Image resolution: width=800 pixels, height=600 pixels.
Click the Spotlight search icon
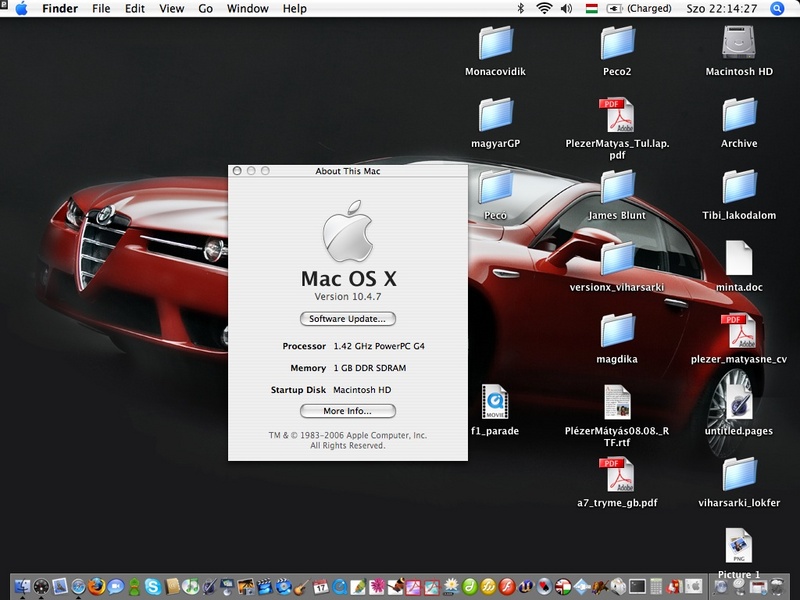click(x=777, y=9)
